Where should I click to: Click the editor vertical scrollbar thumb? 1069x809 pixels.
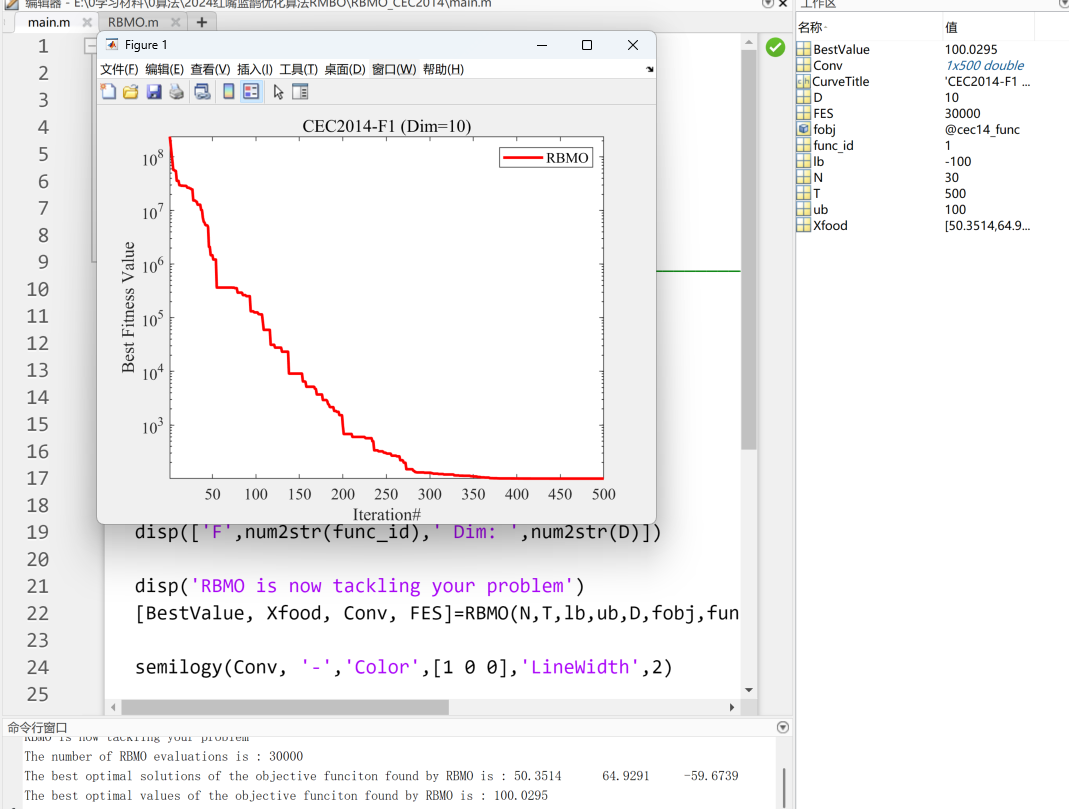point(749,249)
